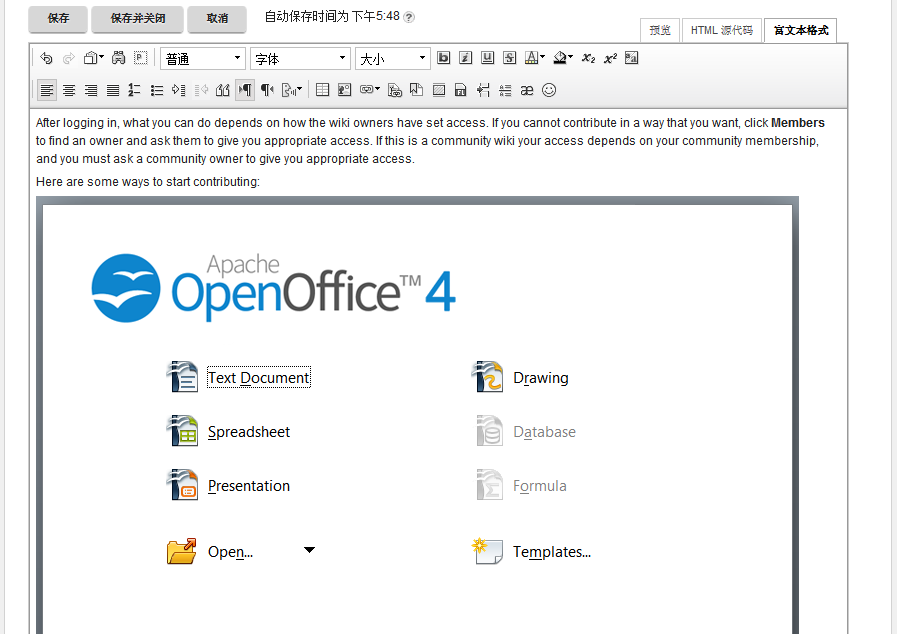Toggle superscript formatting
The image size is (897, 634).
click(610, 58)
